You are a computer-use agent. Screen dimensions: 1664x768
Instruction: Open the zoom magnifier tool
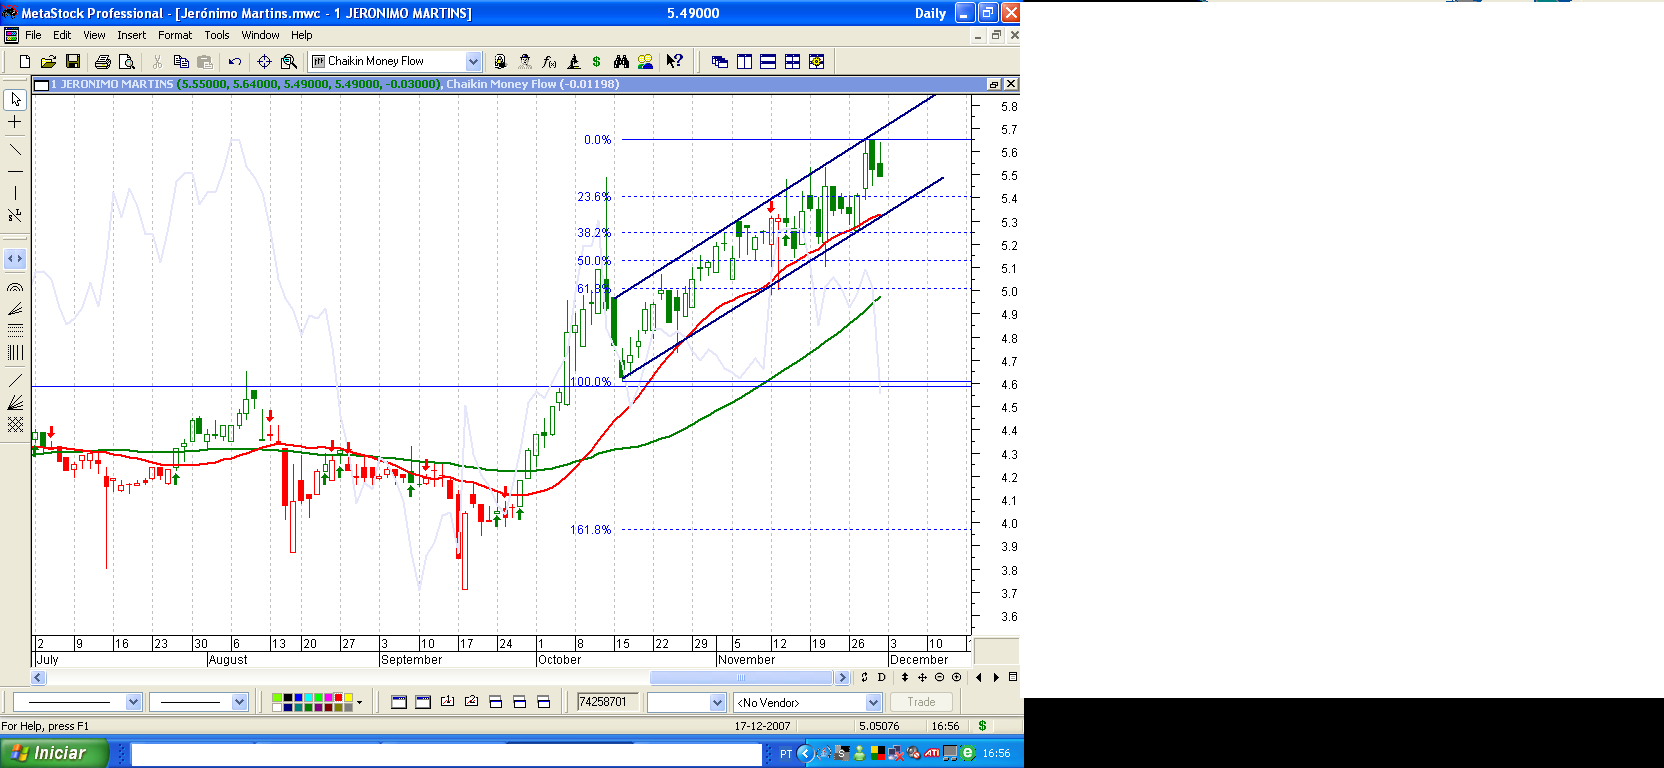(289, 62)
